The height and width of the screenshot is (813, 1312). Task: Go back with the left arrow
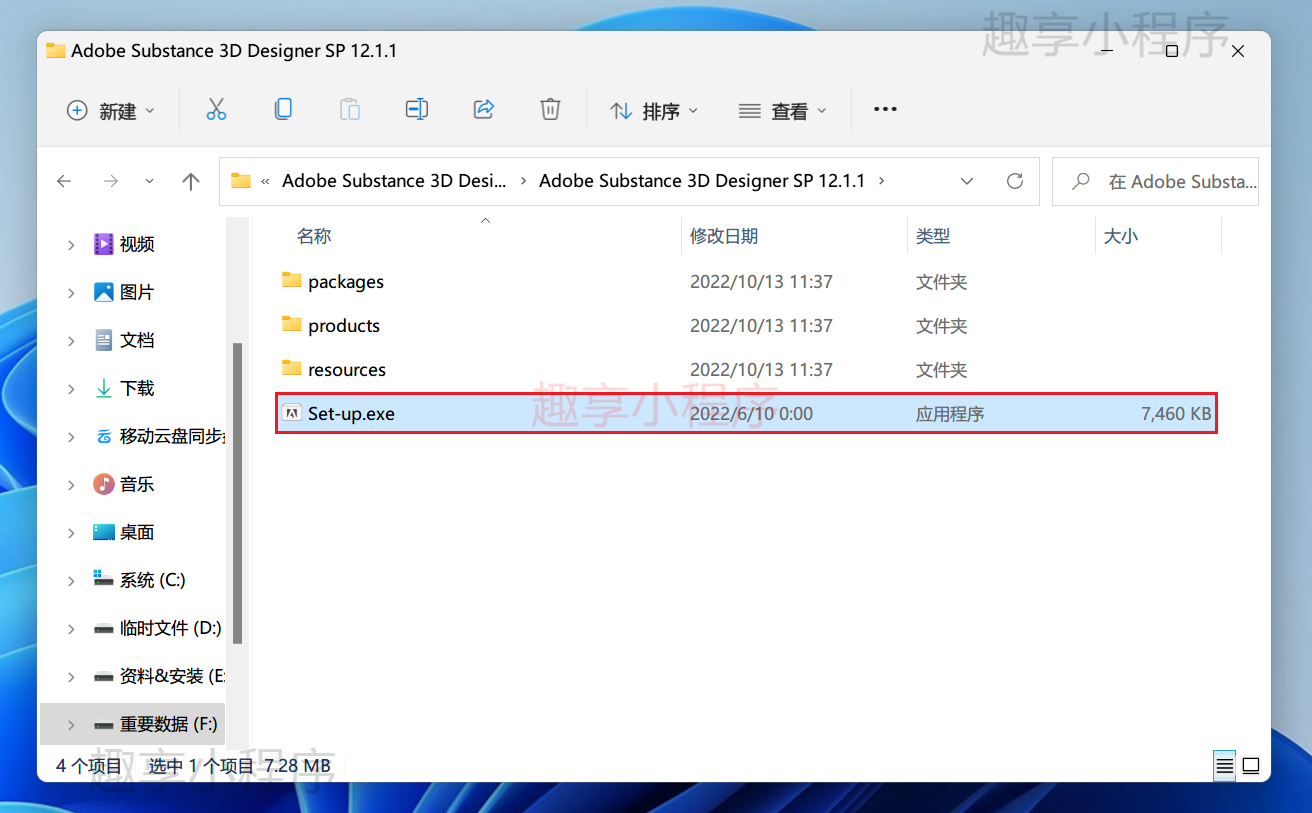[64, 181]
